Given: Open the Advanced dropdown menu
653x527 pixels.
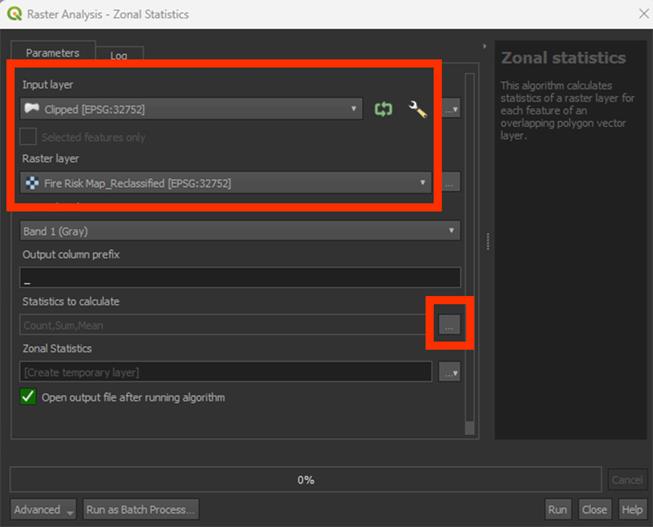Looking at the screenshot, I should coord(44,509).
